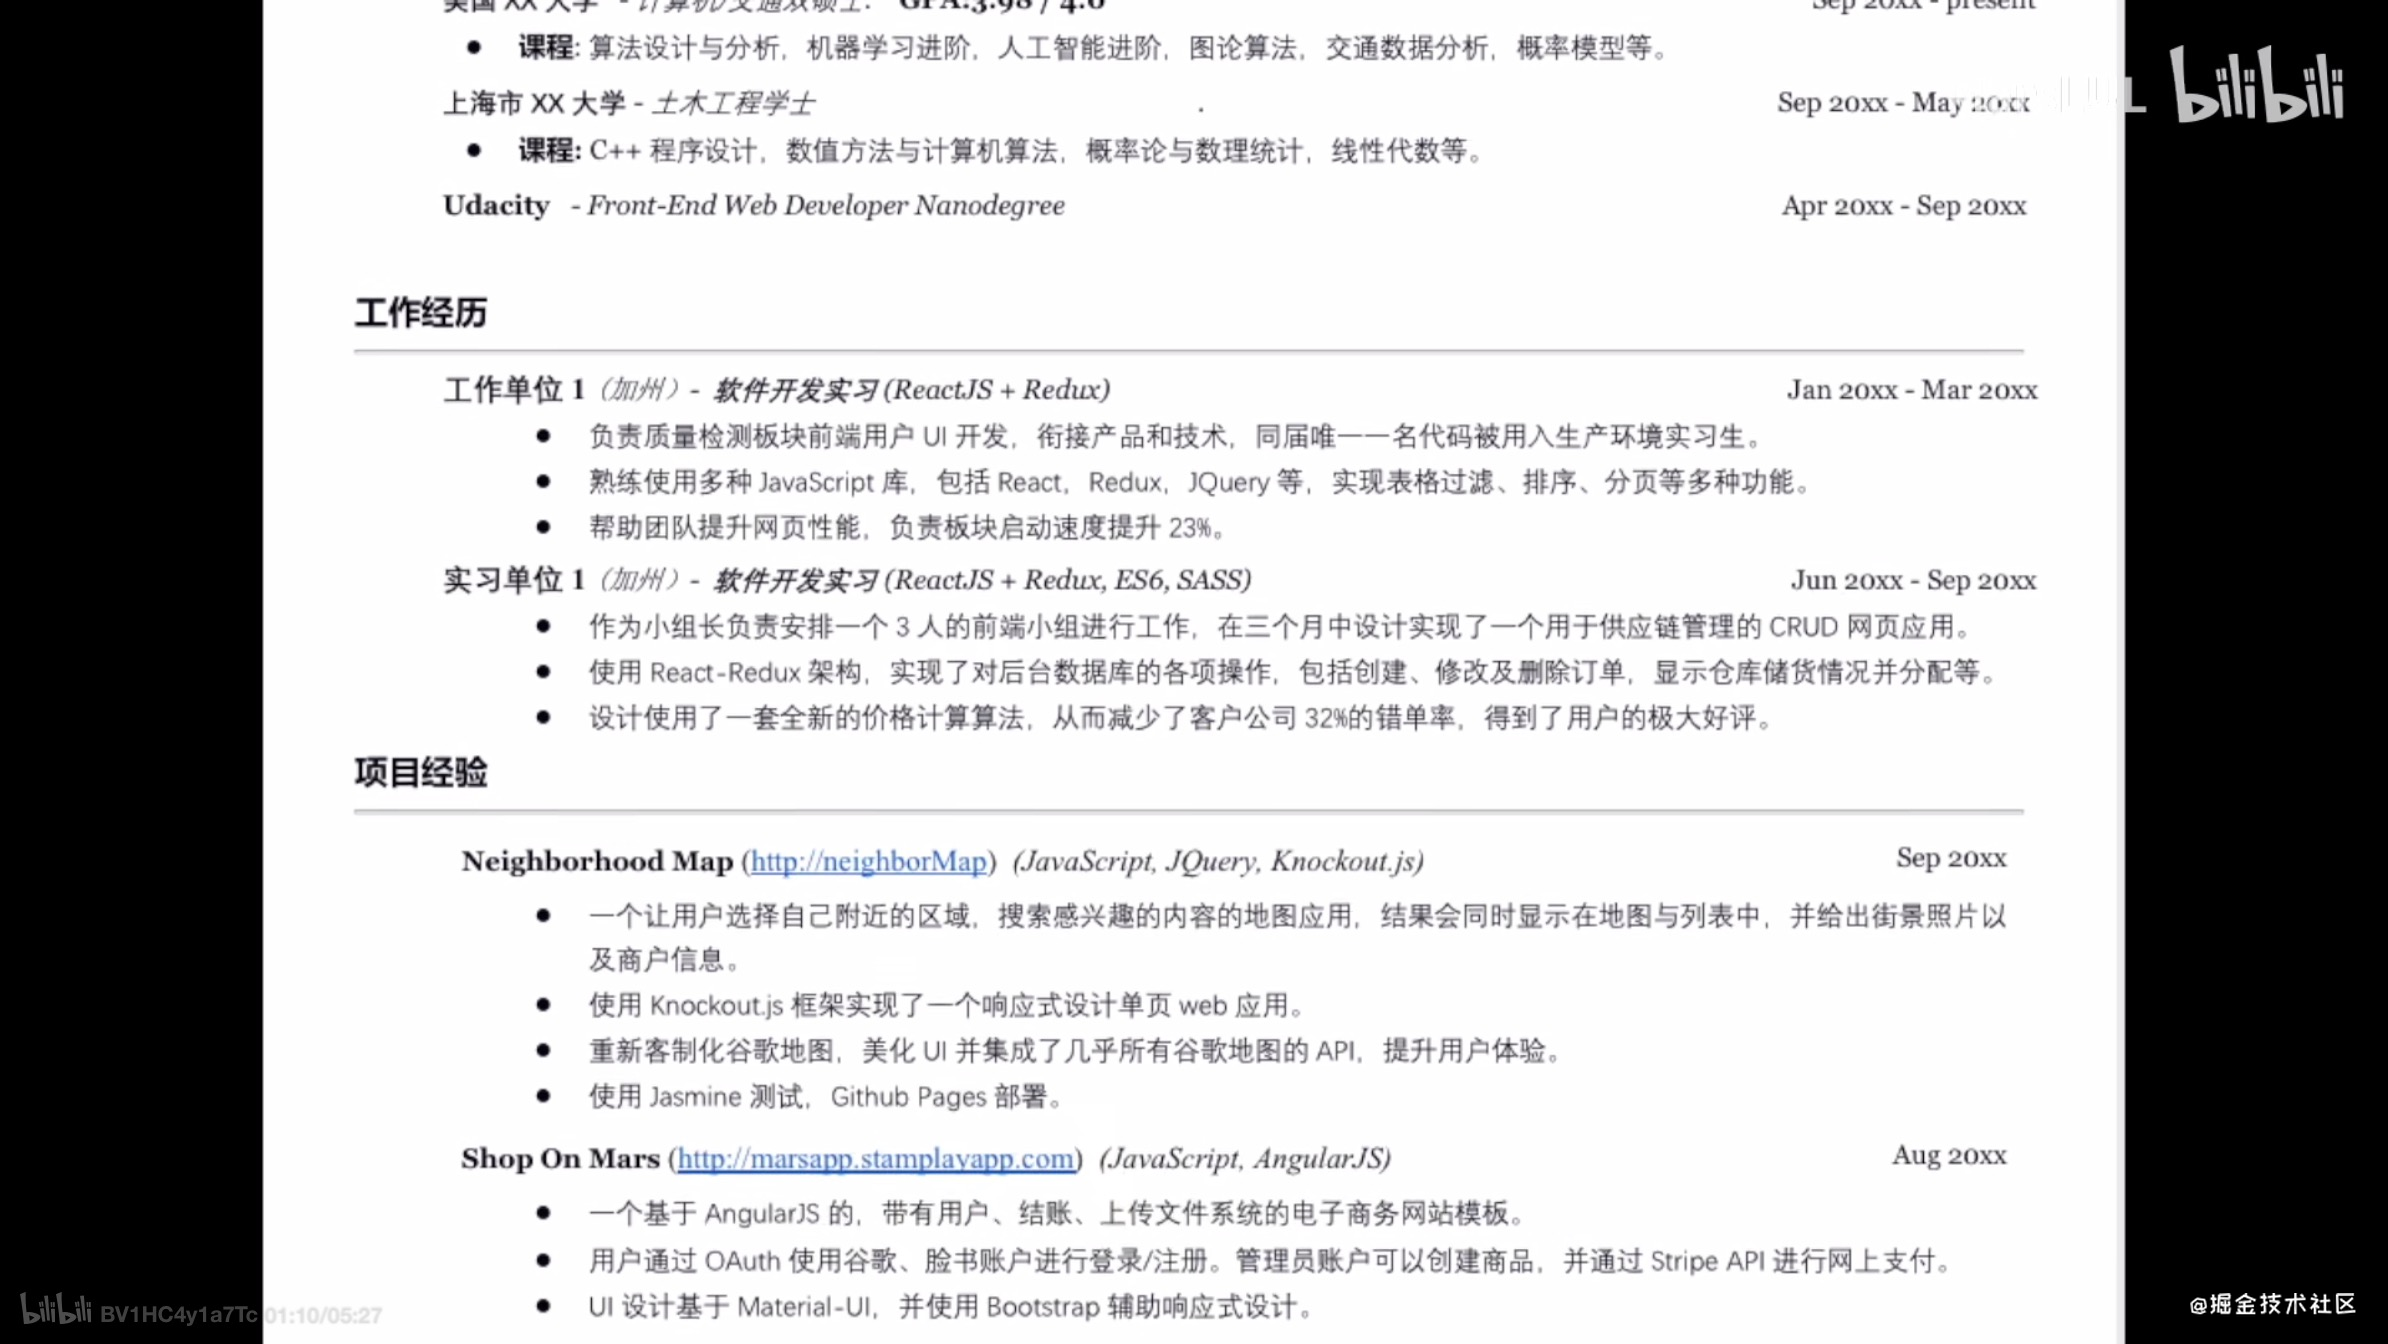This screenshot has height=1344, width=2388.
Task: Click the Shop On Mars project title
Action: click(x=560, y=1159)
